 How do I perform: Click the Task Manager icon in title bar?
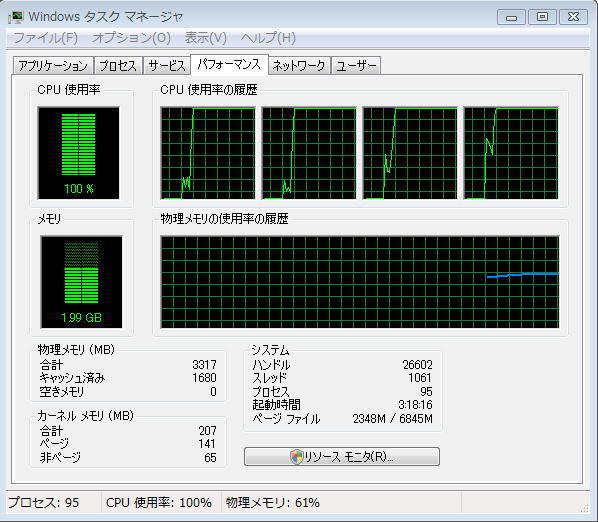16,17
